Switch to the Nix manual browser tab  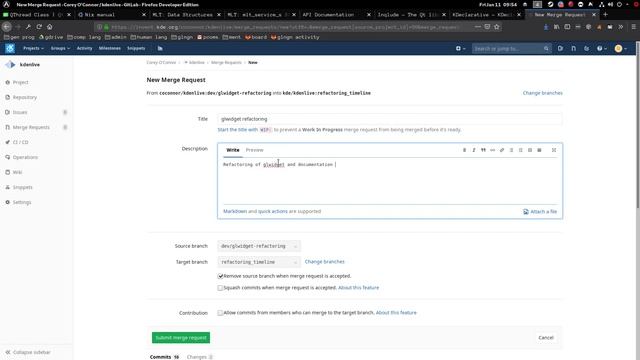(112, 14)
